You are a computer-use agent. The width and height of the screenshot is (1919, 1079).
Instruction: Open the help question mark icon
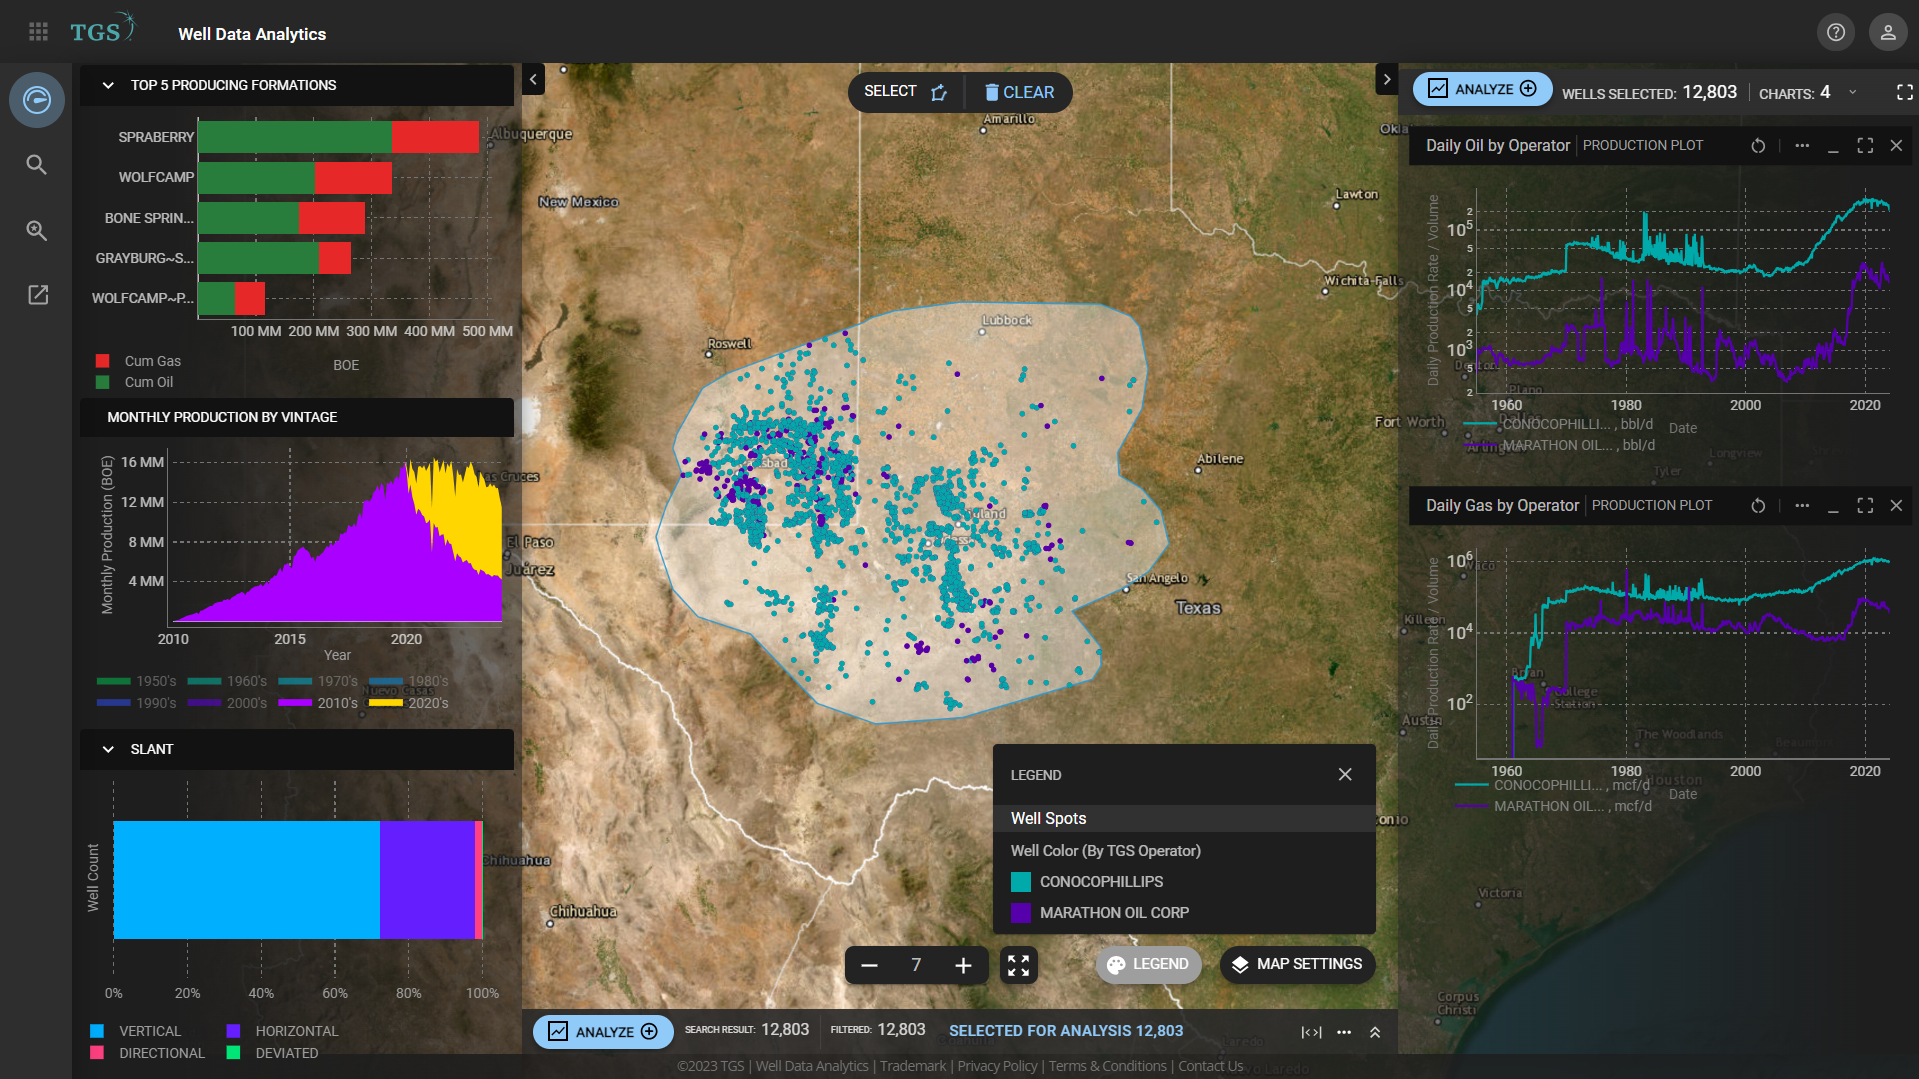1836,32
